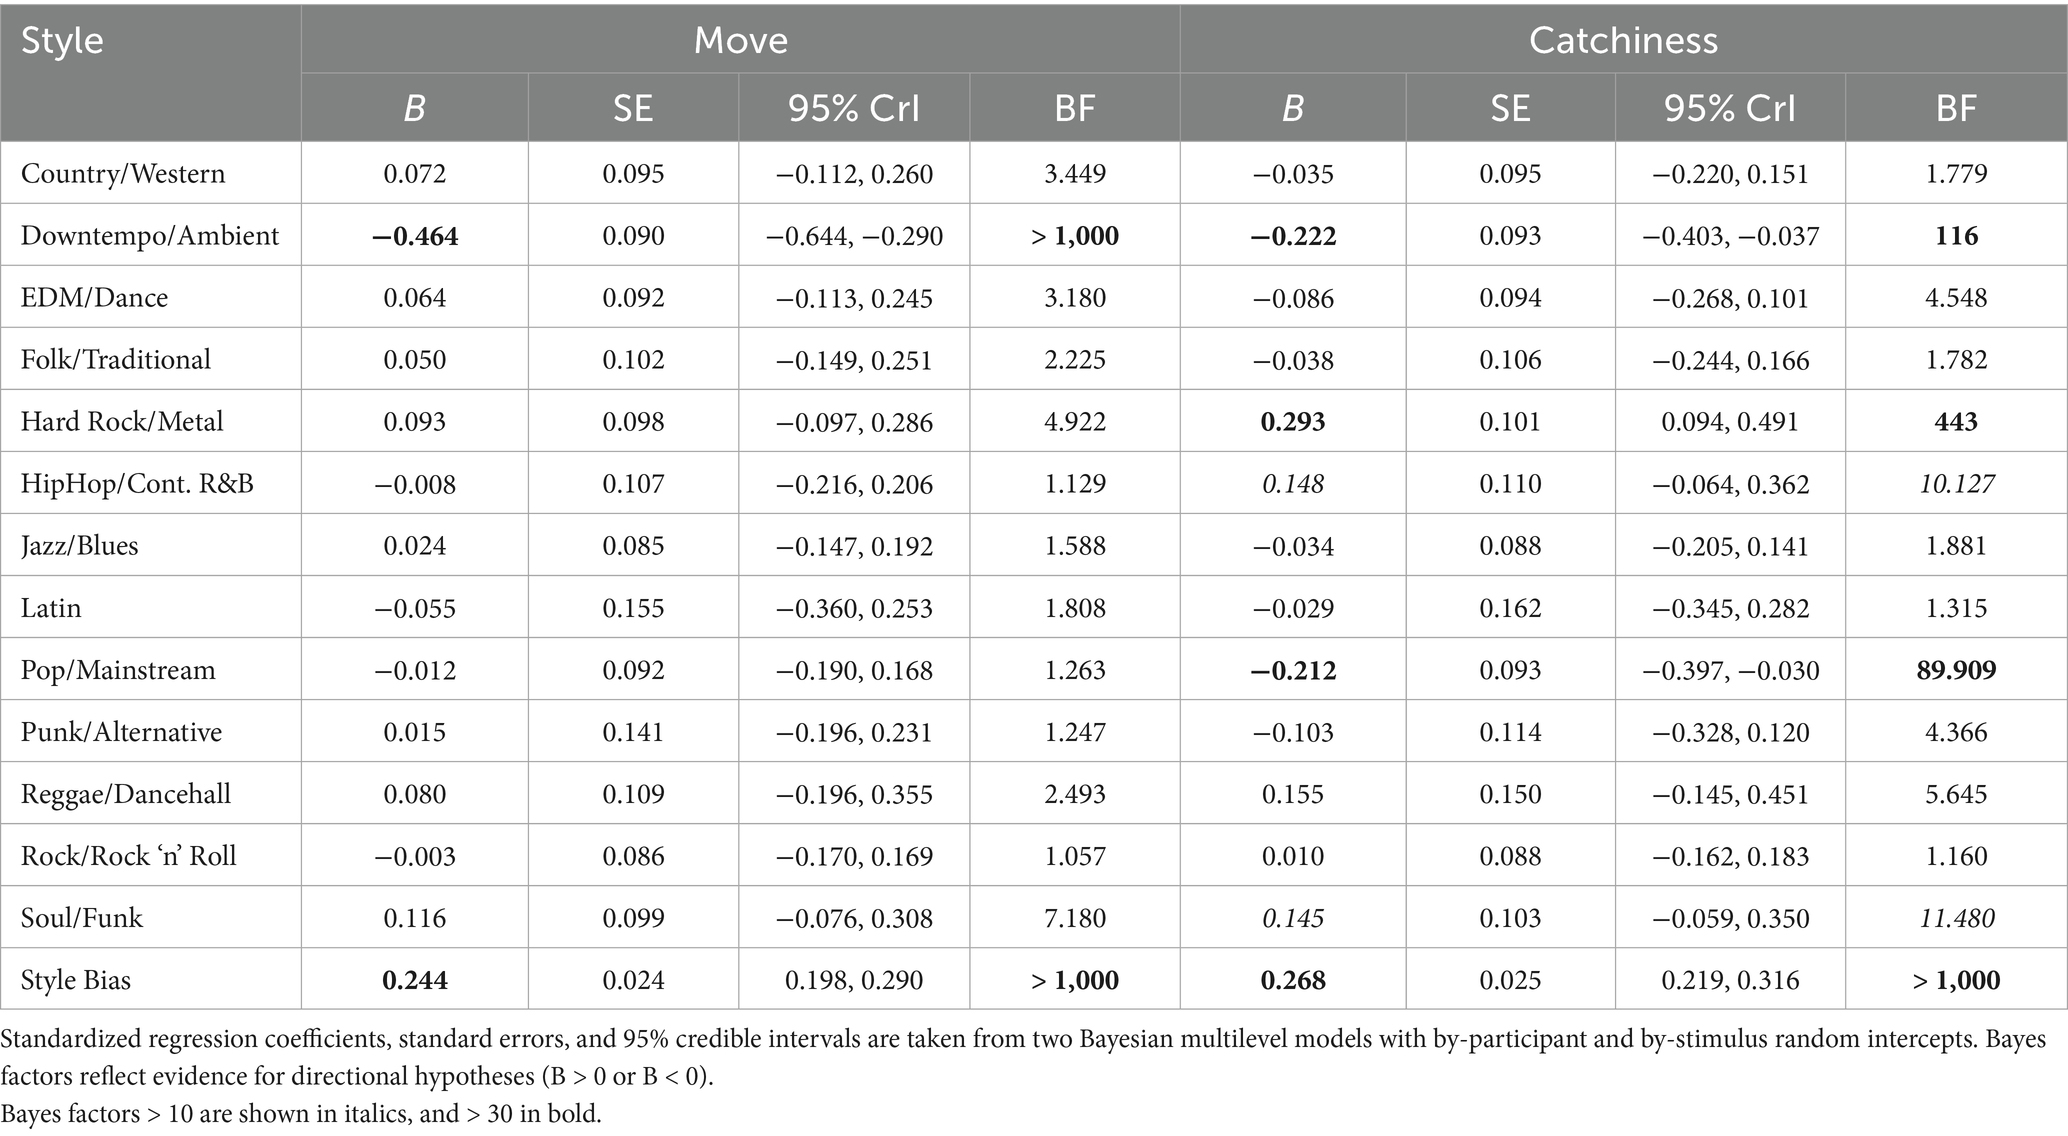
Task: Click the Move group header
Action: (x=740, y=40)
